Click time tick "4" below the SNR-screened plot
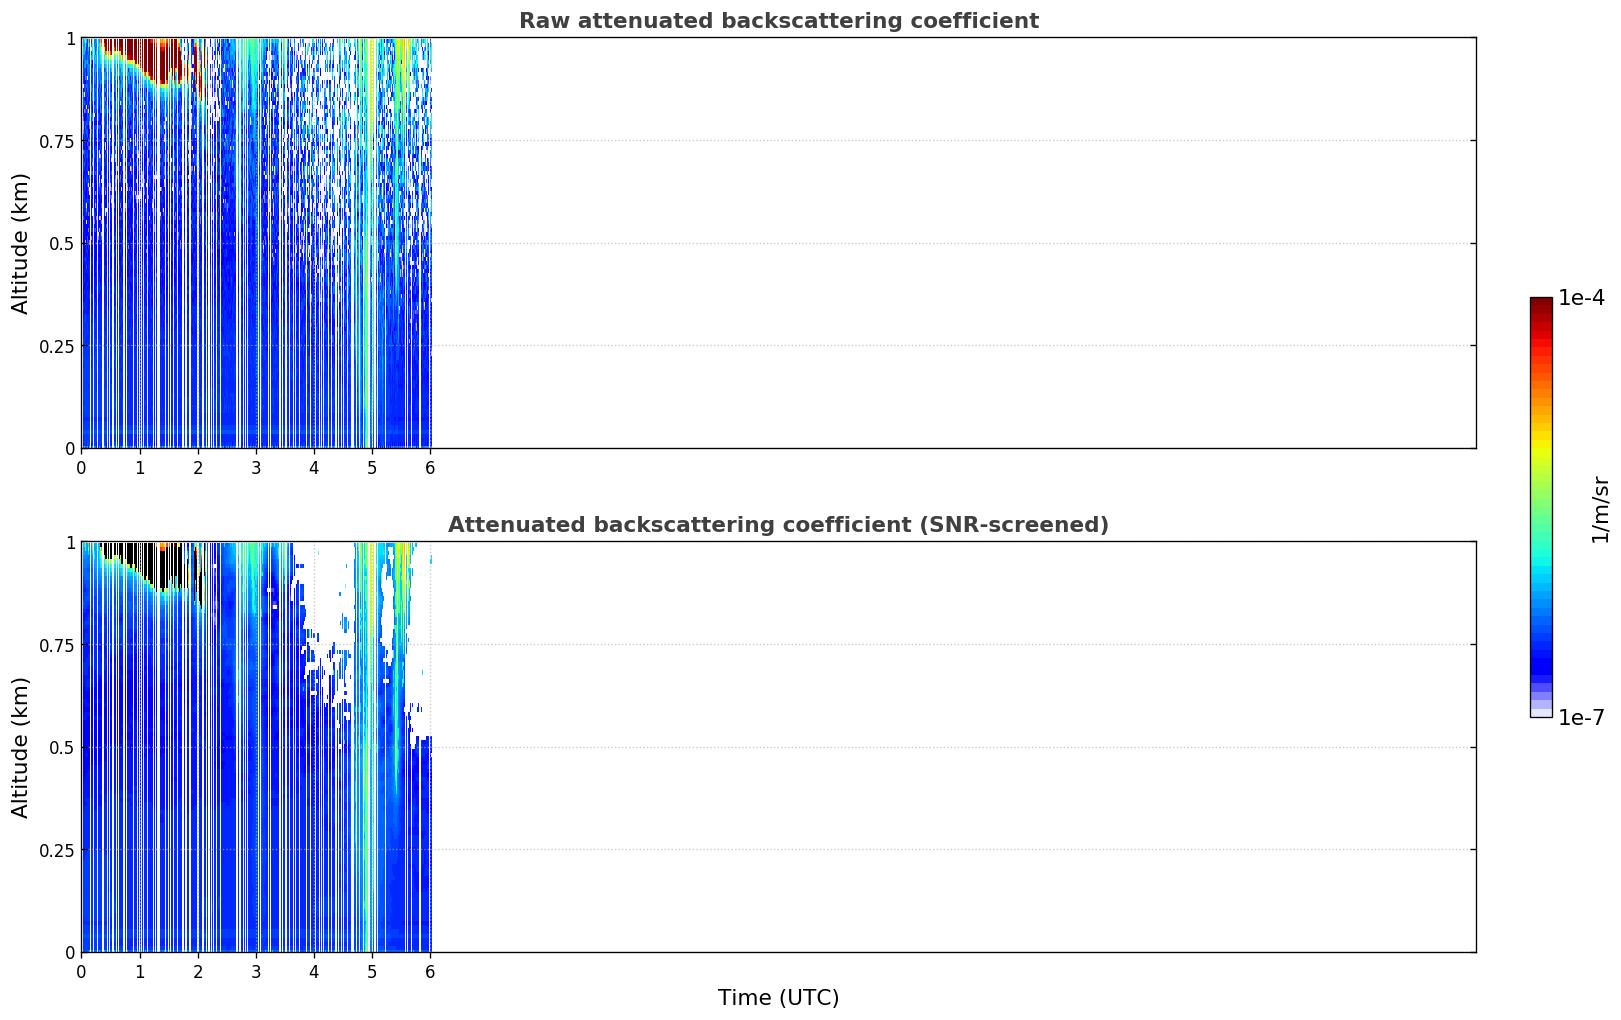The width and height of the screenshot is (1621, 1020). coord(314,971)
